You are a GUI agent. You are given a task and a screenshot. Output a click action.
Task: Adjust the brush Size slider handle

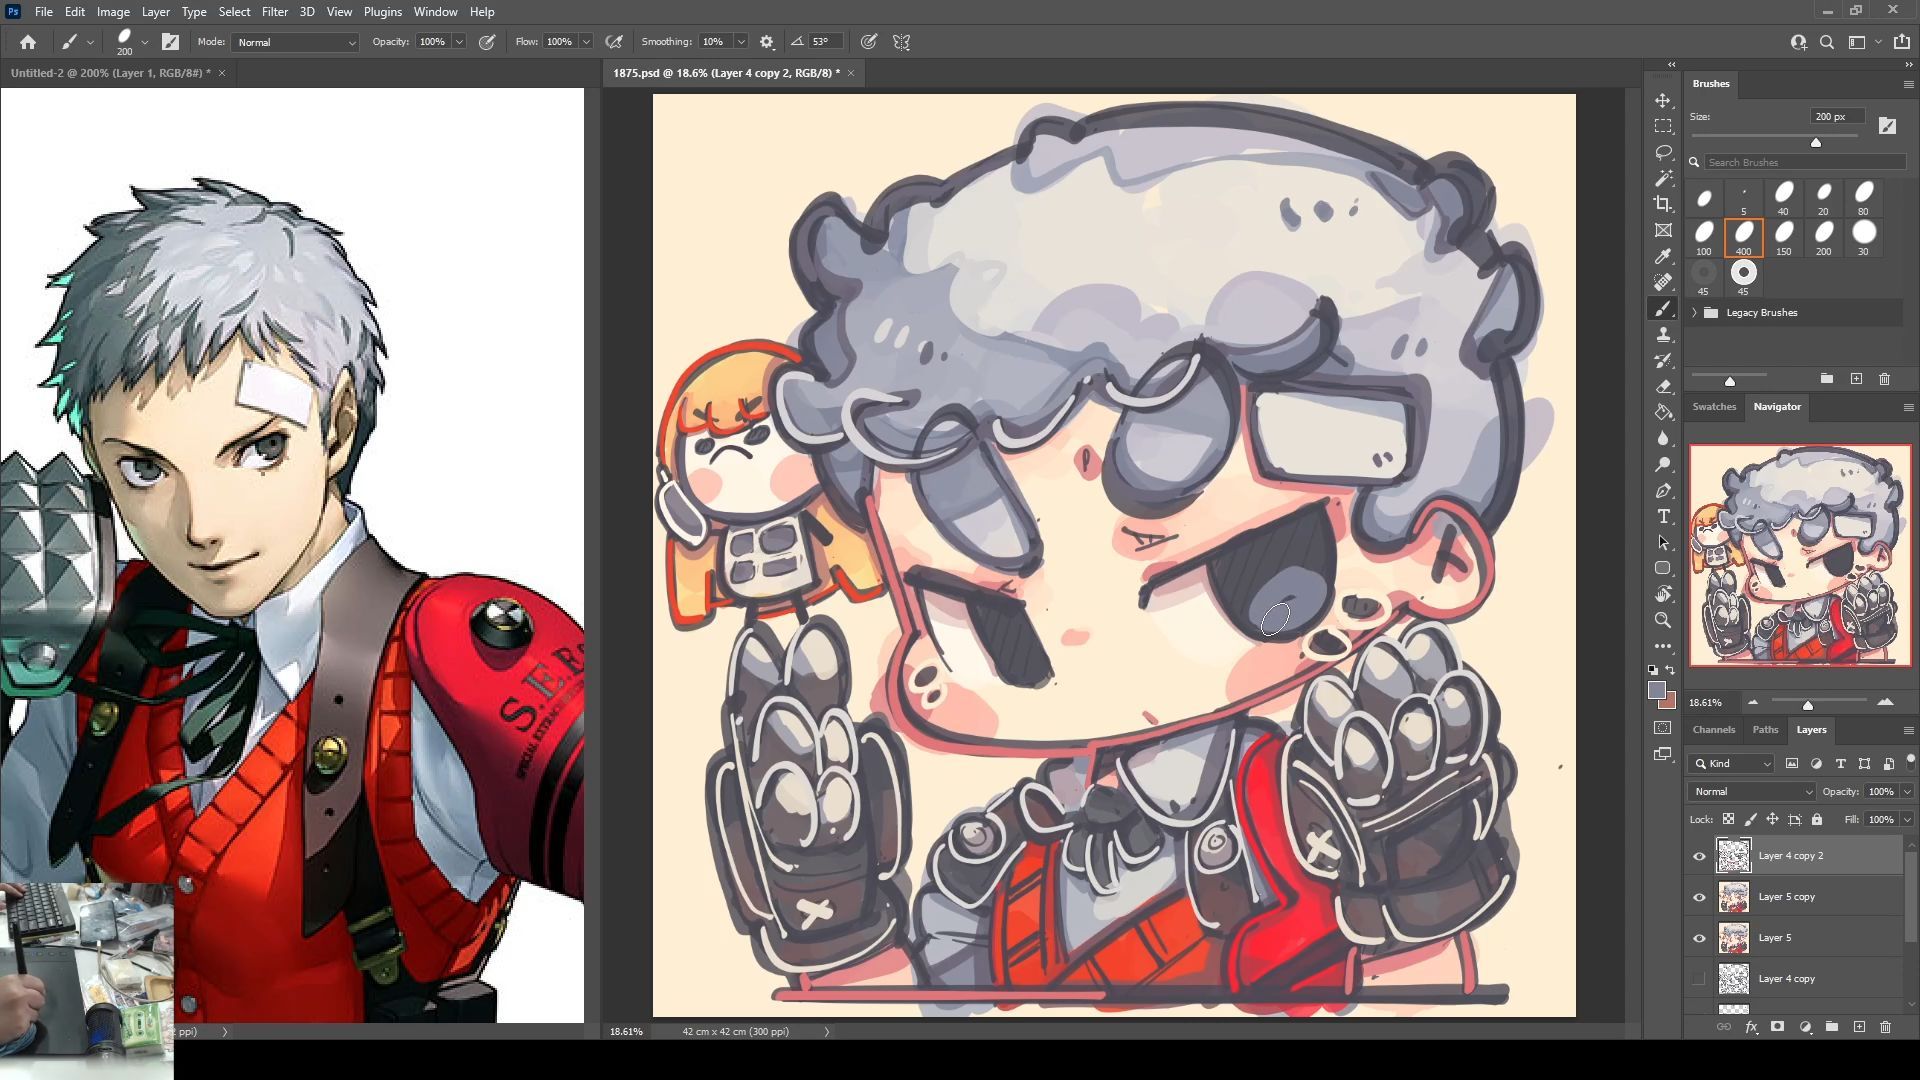pos(1816,142)
